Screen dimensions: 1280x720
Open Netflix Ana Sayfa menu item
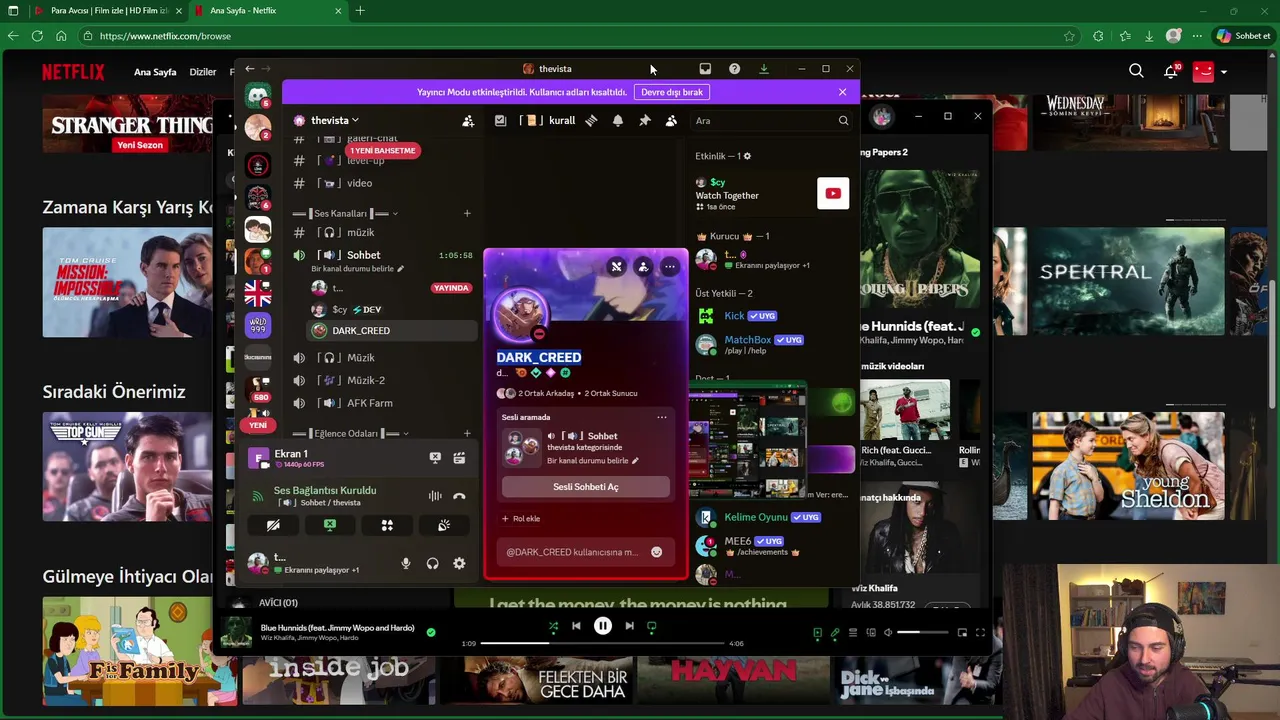[155, 72]
